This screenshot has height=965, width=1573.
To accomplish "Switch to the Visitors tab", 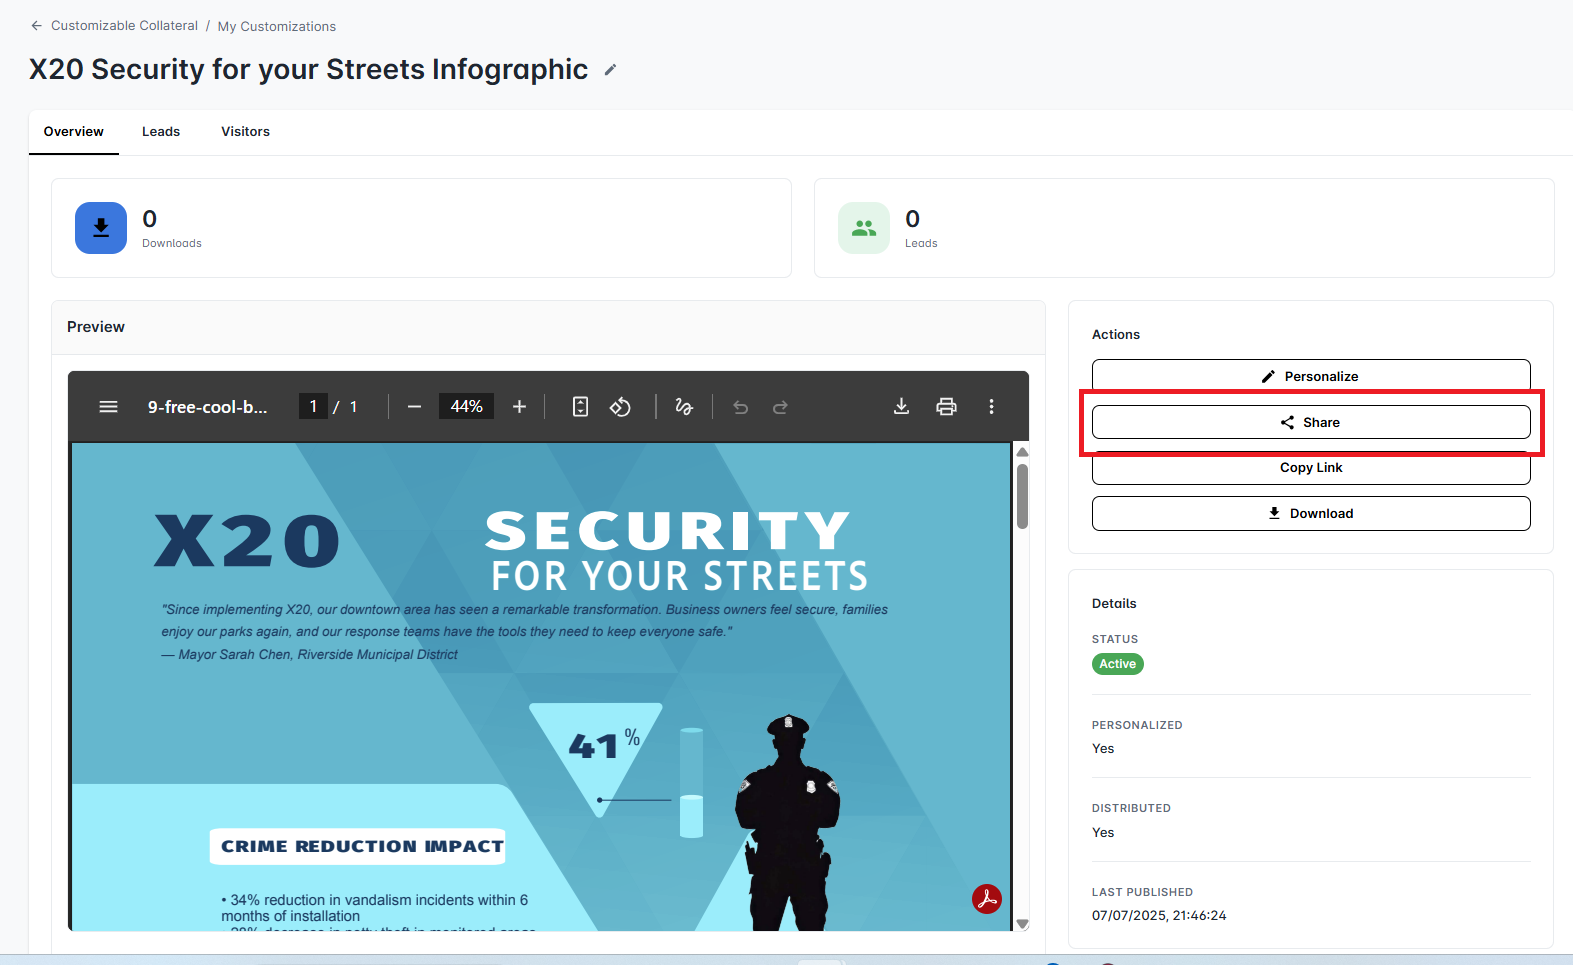I will click(x=245, y=132).
